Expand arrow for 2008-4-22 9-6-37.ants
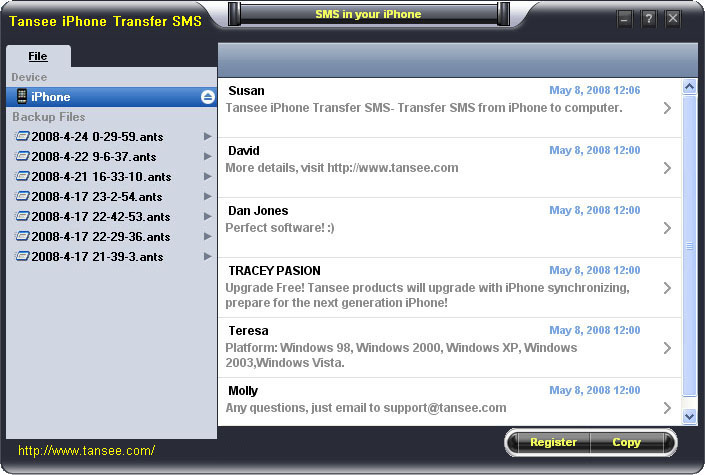The width and height of the screenshot is (705, 475). 207,156
